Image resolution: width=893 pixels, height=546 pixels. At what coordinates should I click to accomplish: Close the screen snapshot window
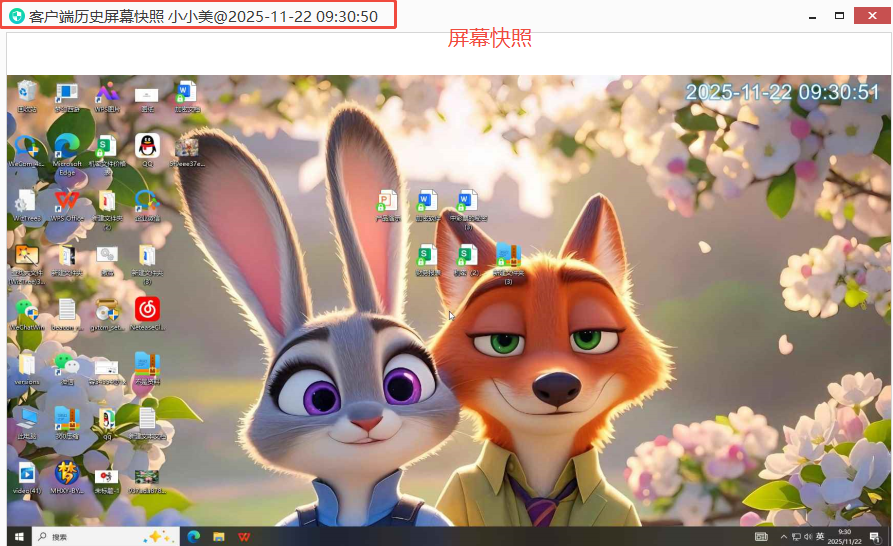[872, 15]
